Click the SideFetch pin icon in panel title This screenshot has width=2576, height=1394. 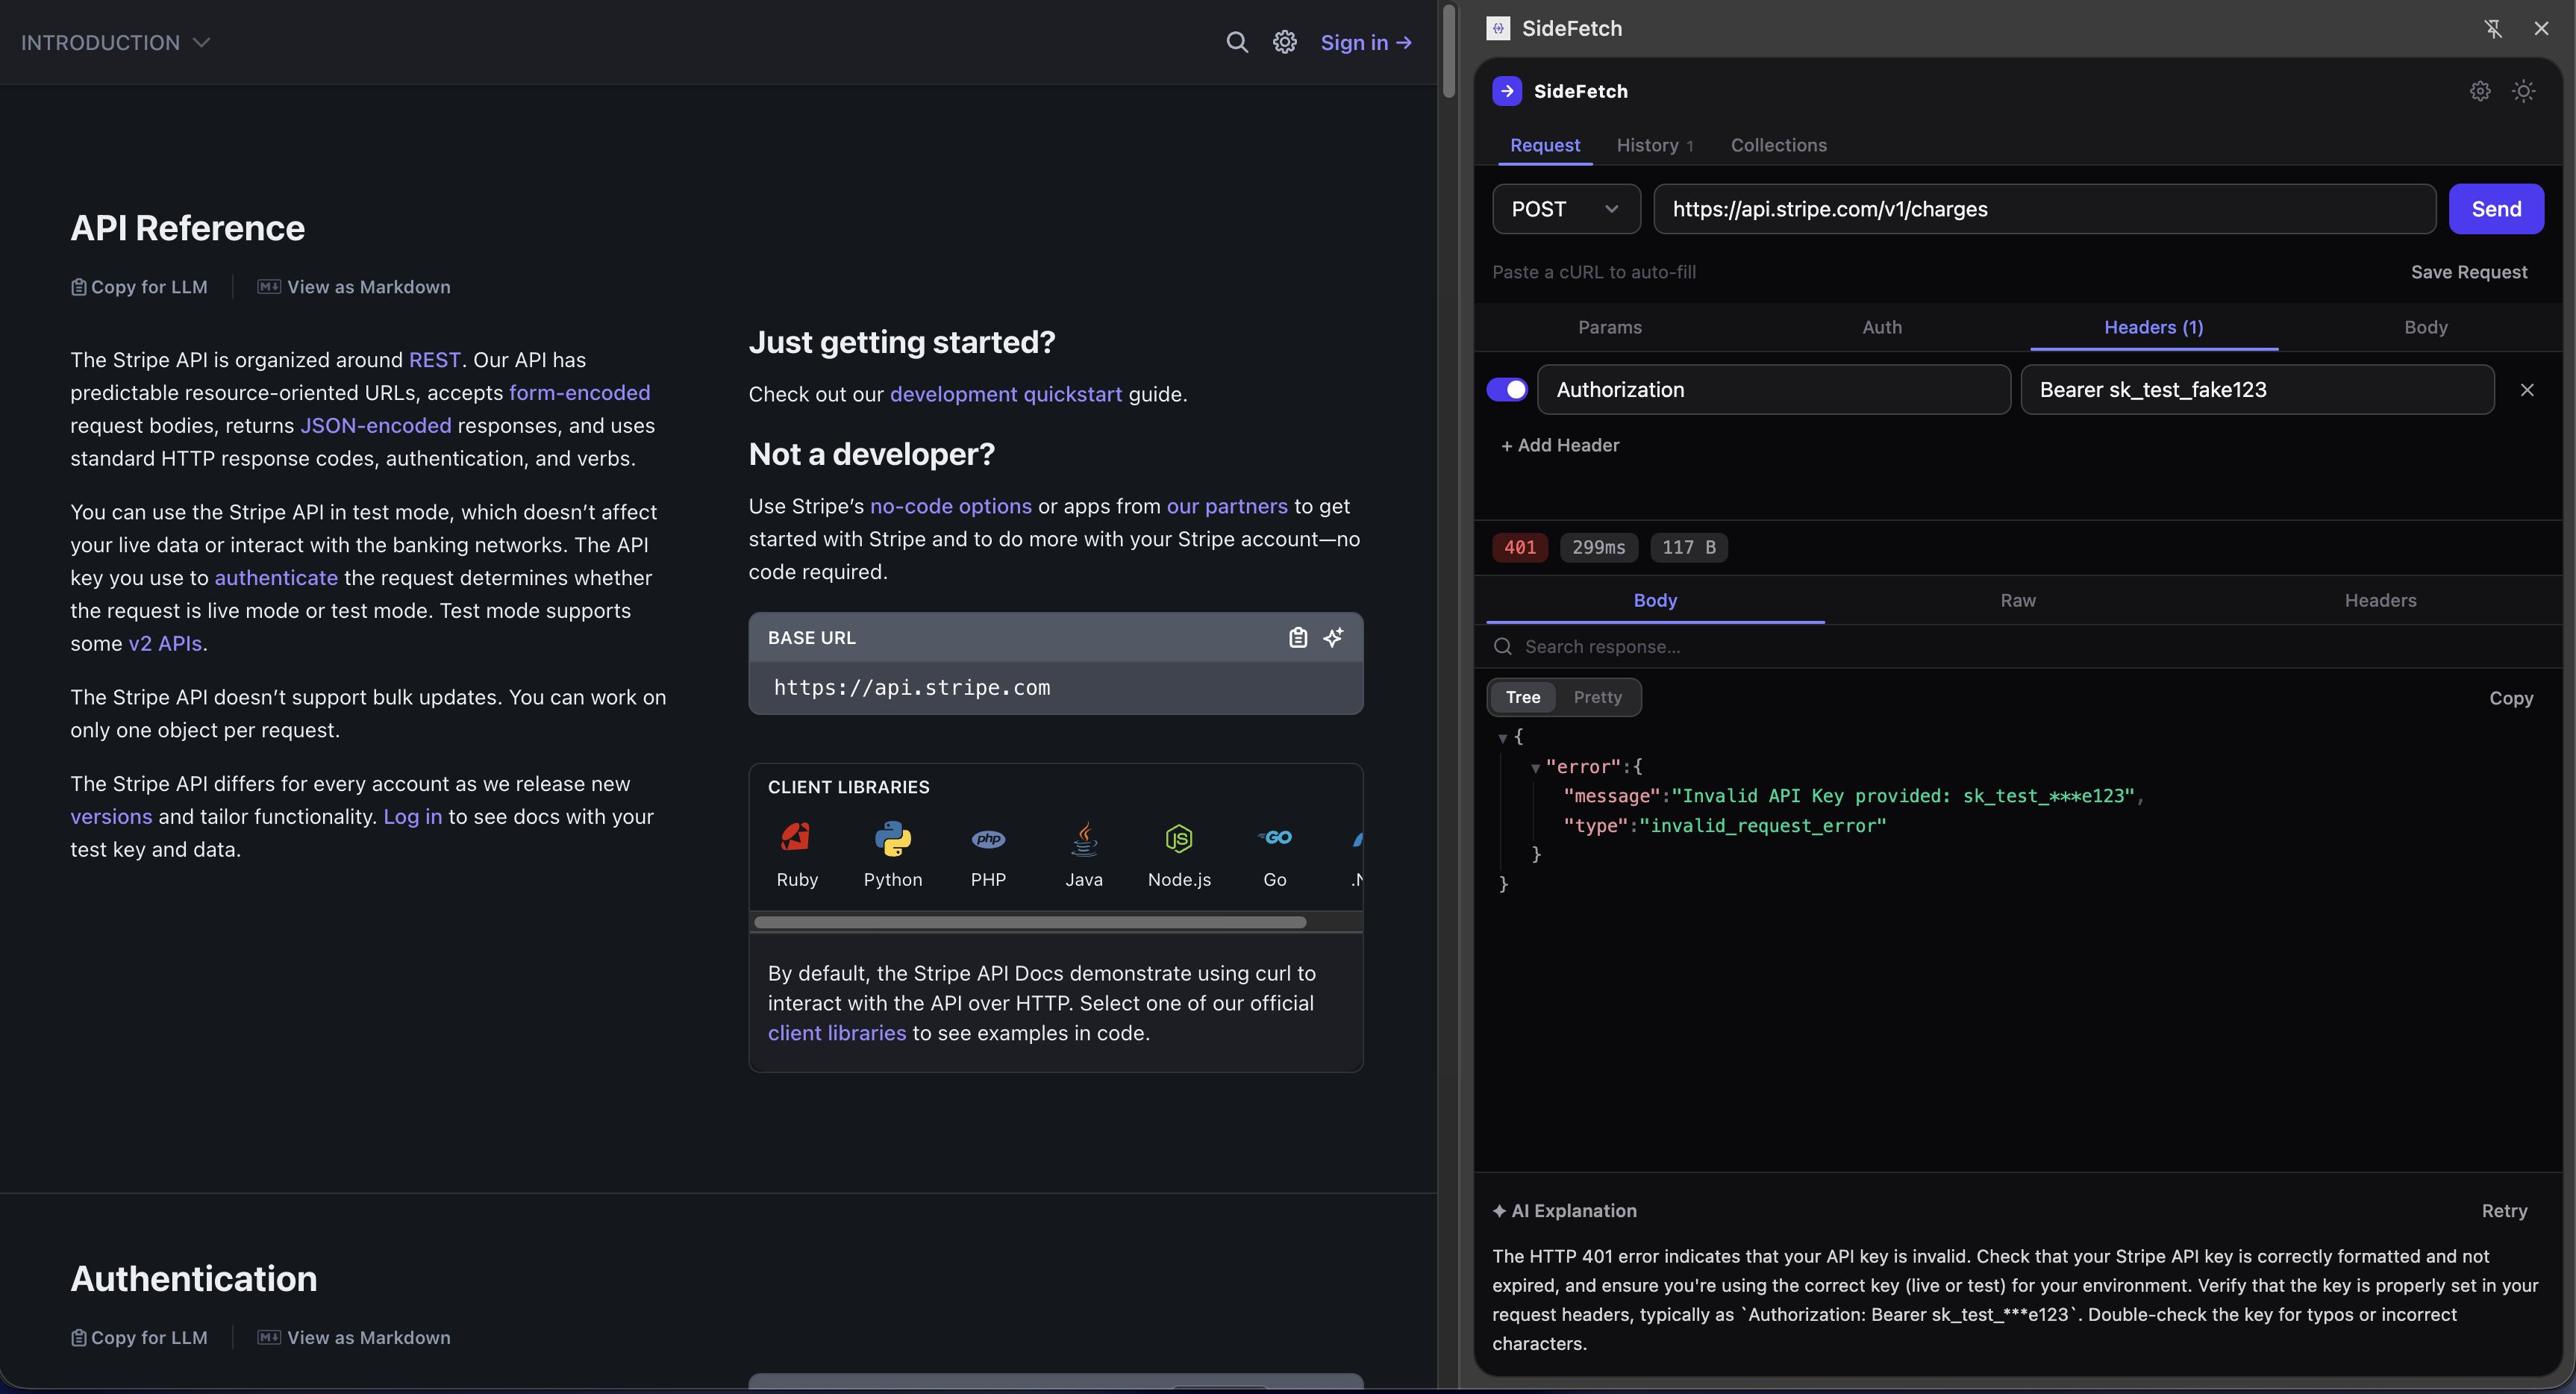(2493, 28)
